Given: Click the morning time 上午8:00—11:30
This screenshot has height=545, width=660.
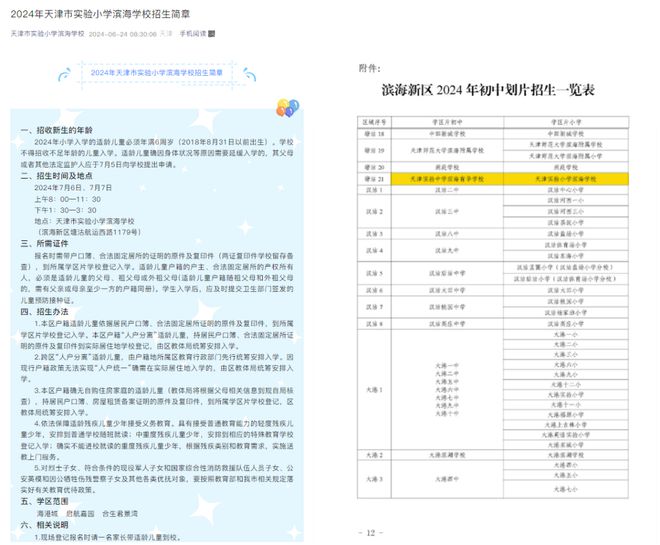Looking at the screenshot, I should pos(67,199).
